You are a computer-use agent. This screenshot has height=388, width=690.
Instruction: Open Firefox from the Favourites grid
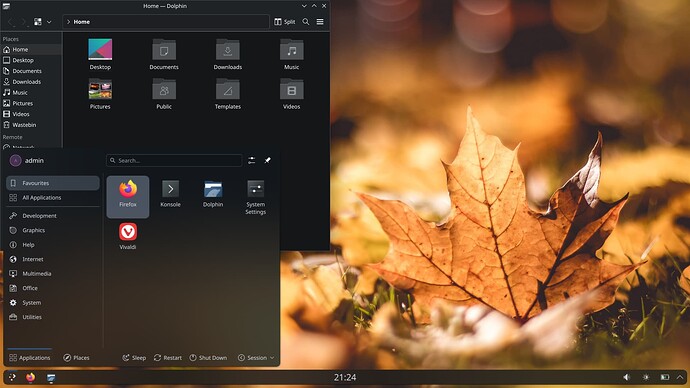(128, 197)
